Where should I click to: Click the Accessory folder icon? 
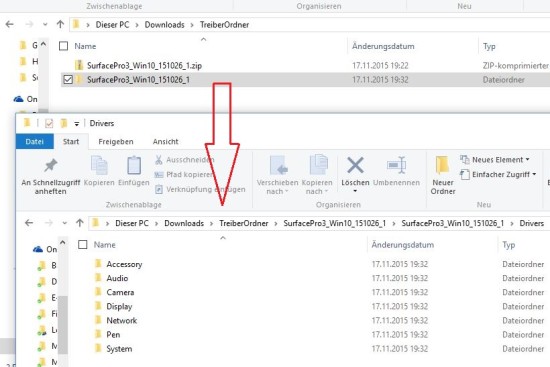pyautogui.click(x=99, y=263)
